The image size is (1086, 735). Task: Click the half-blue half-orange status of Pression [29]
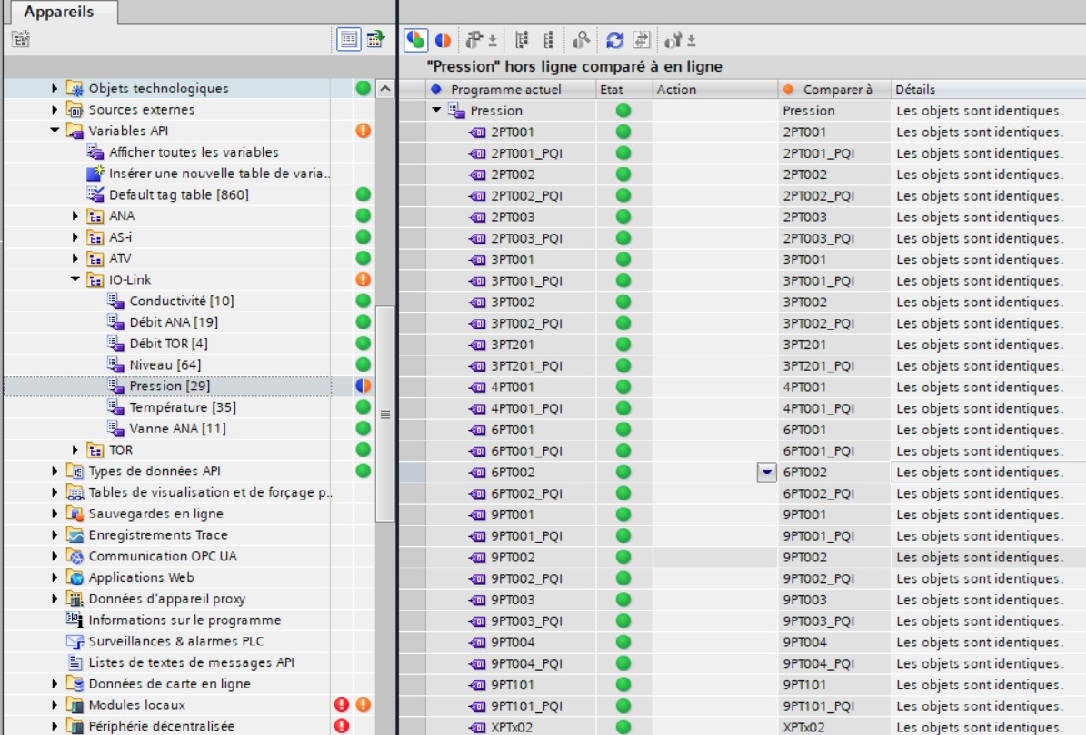click(363, 386)
